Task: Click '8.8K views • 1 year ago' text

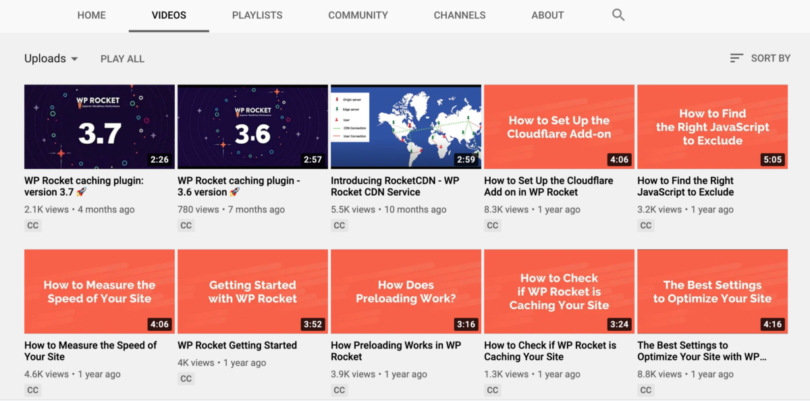Action: 686,374
